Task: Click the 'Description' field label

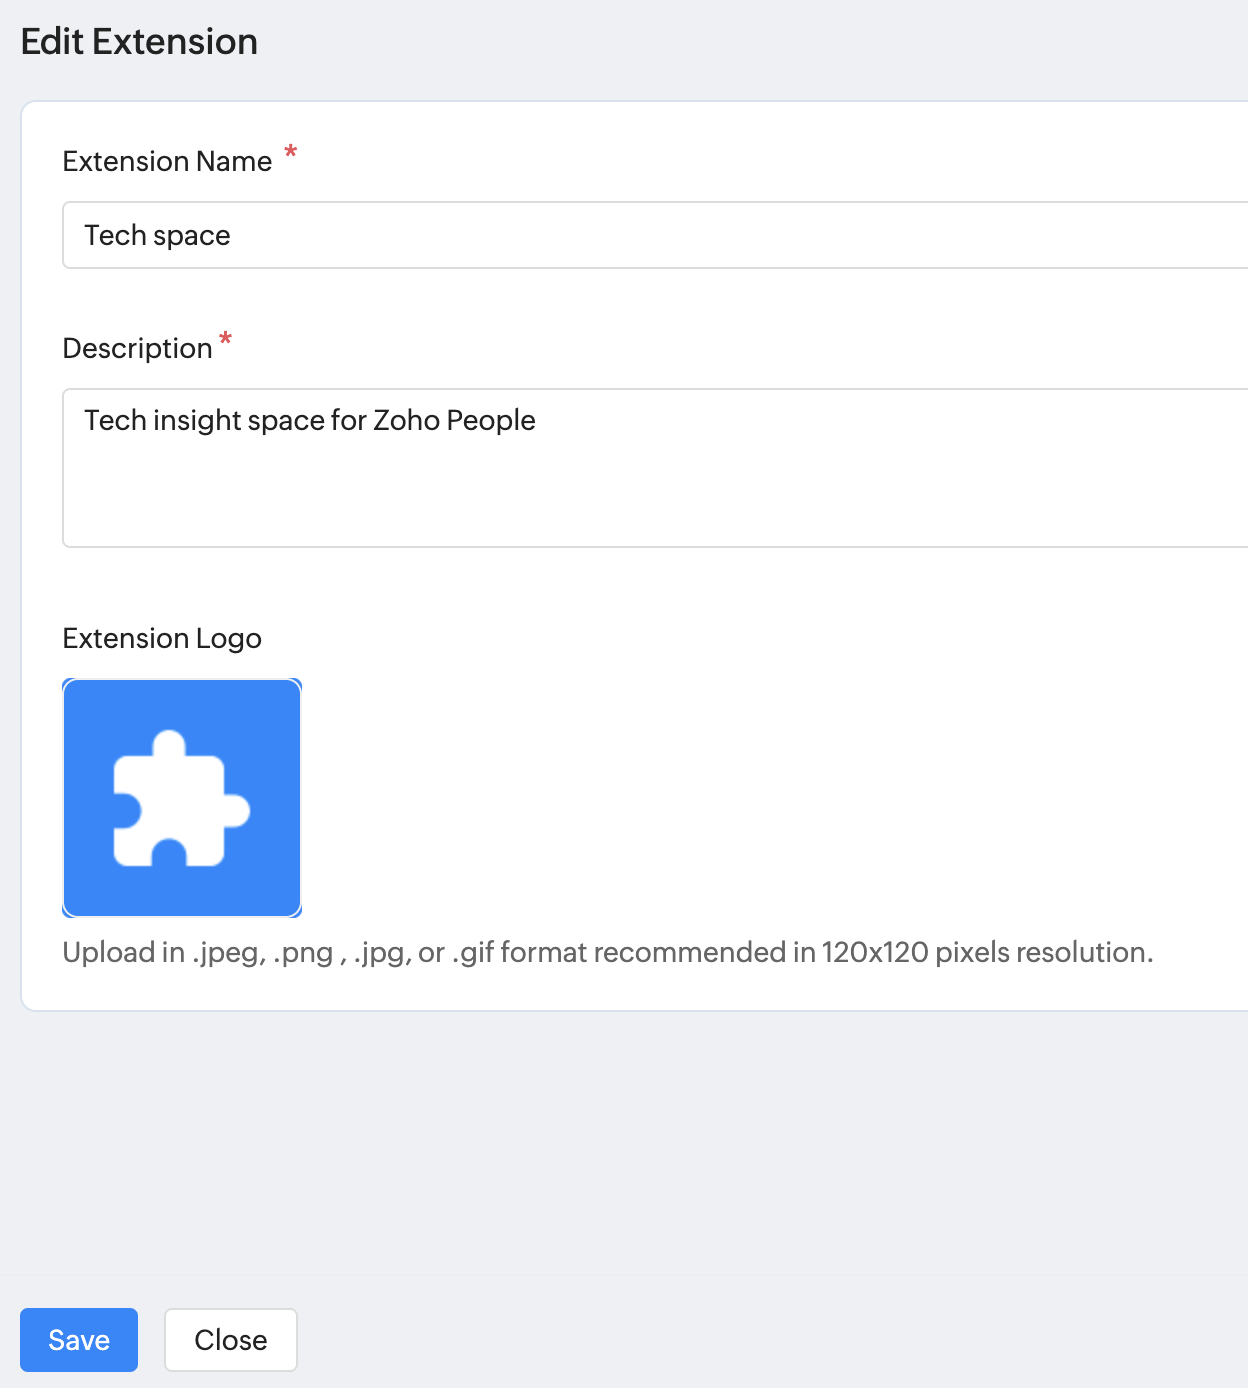Action: [137, 348]
